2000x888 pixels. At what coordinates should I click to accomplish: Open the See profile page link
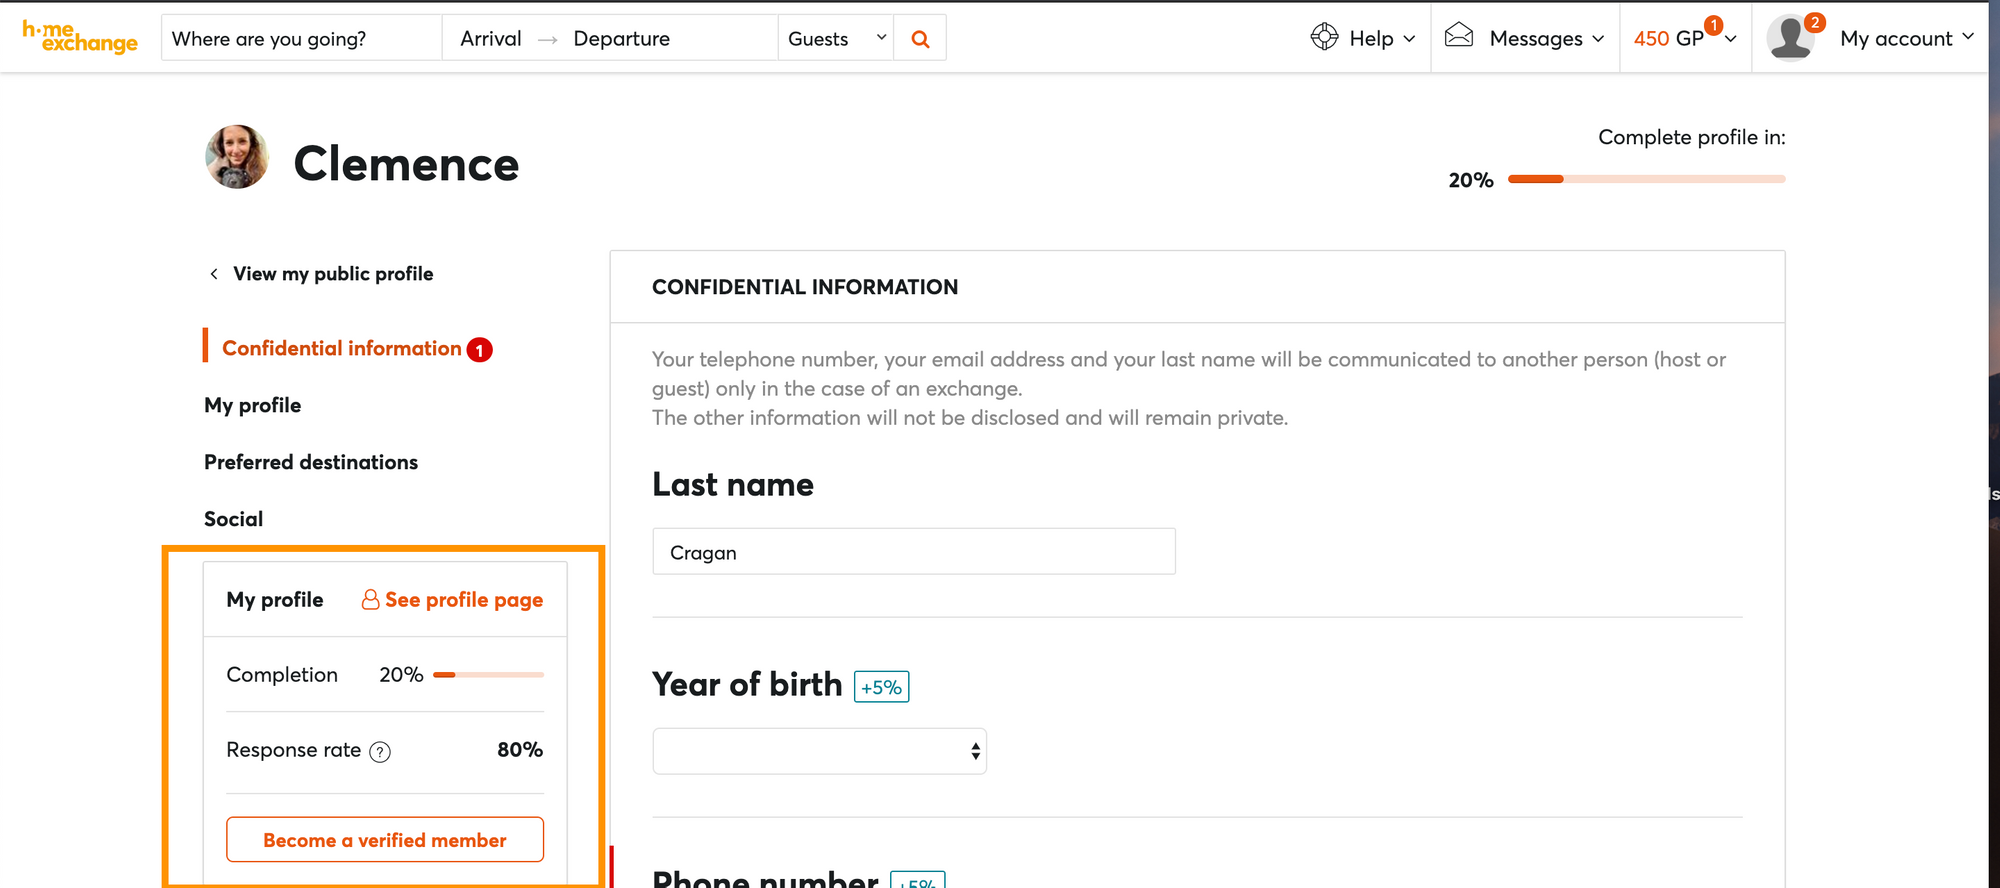453,600
